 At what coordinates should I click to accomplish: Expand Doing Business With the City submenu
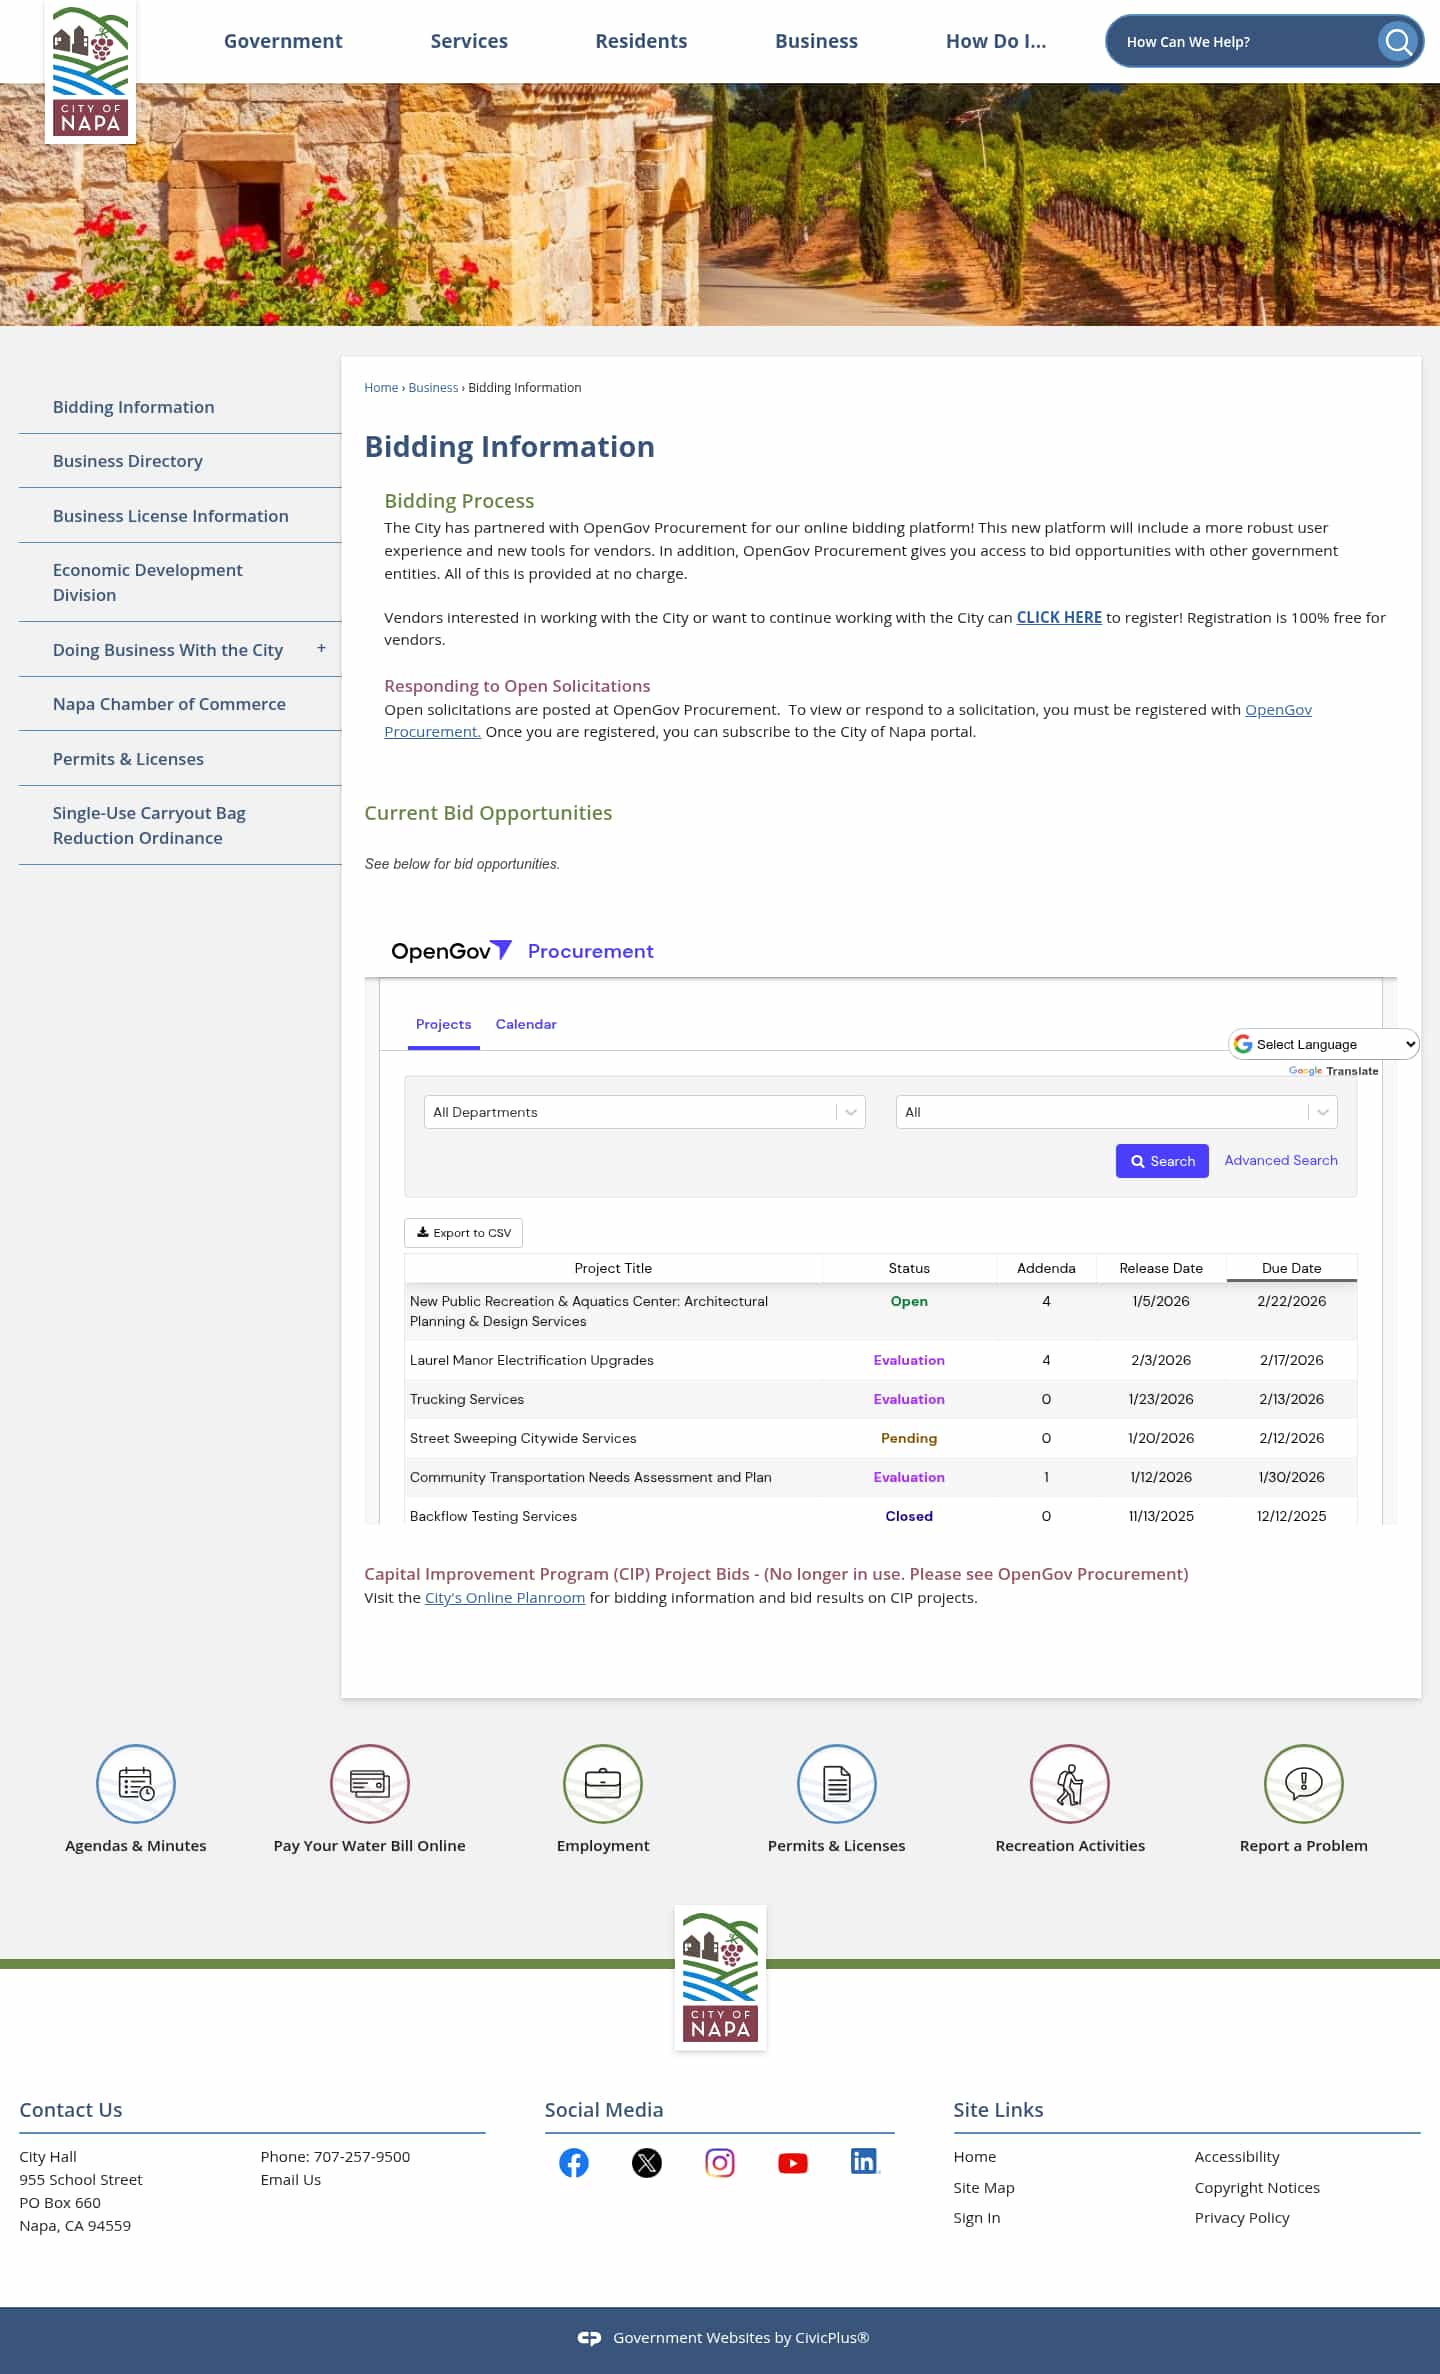321,648
